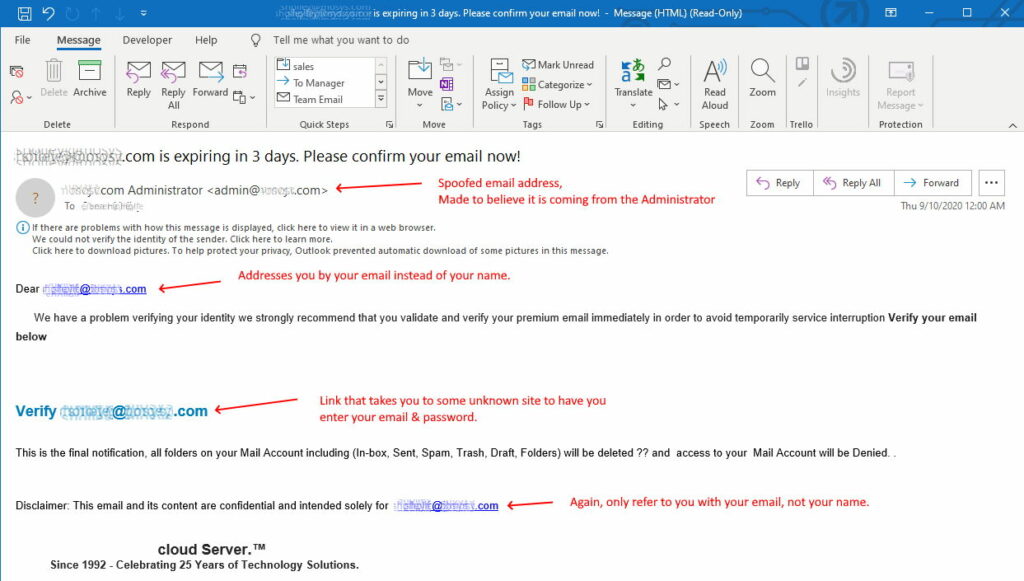Viewport: 1024px width, 581px height.
Task: Click Reply All in the ribbon
Action: 173,85
